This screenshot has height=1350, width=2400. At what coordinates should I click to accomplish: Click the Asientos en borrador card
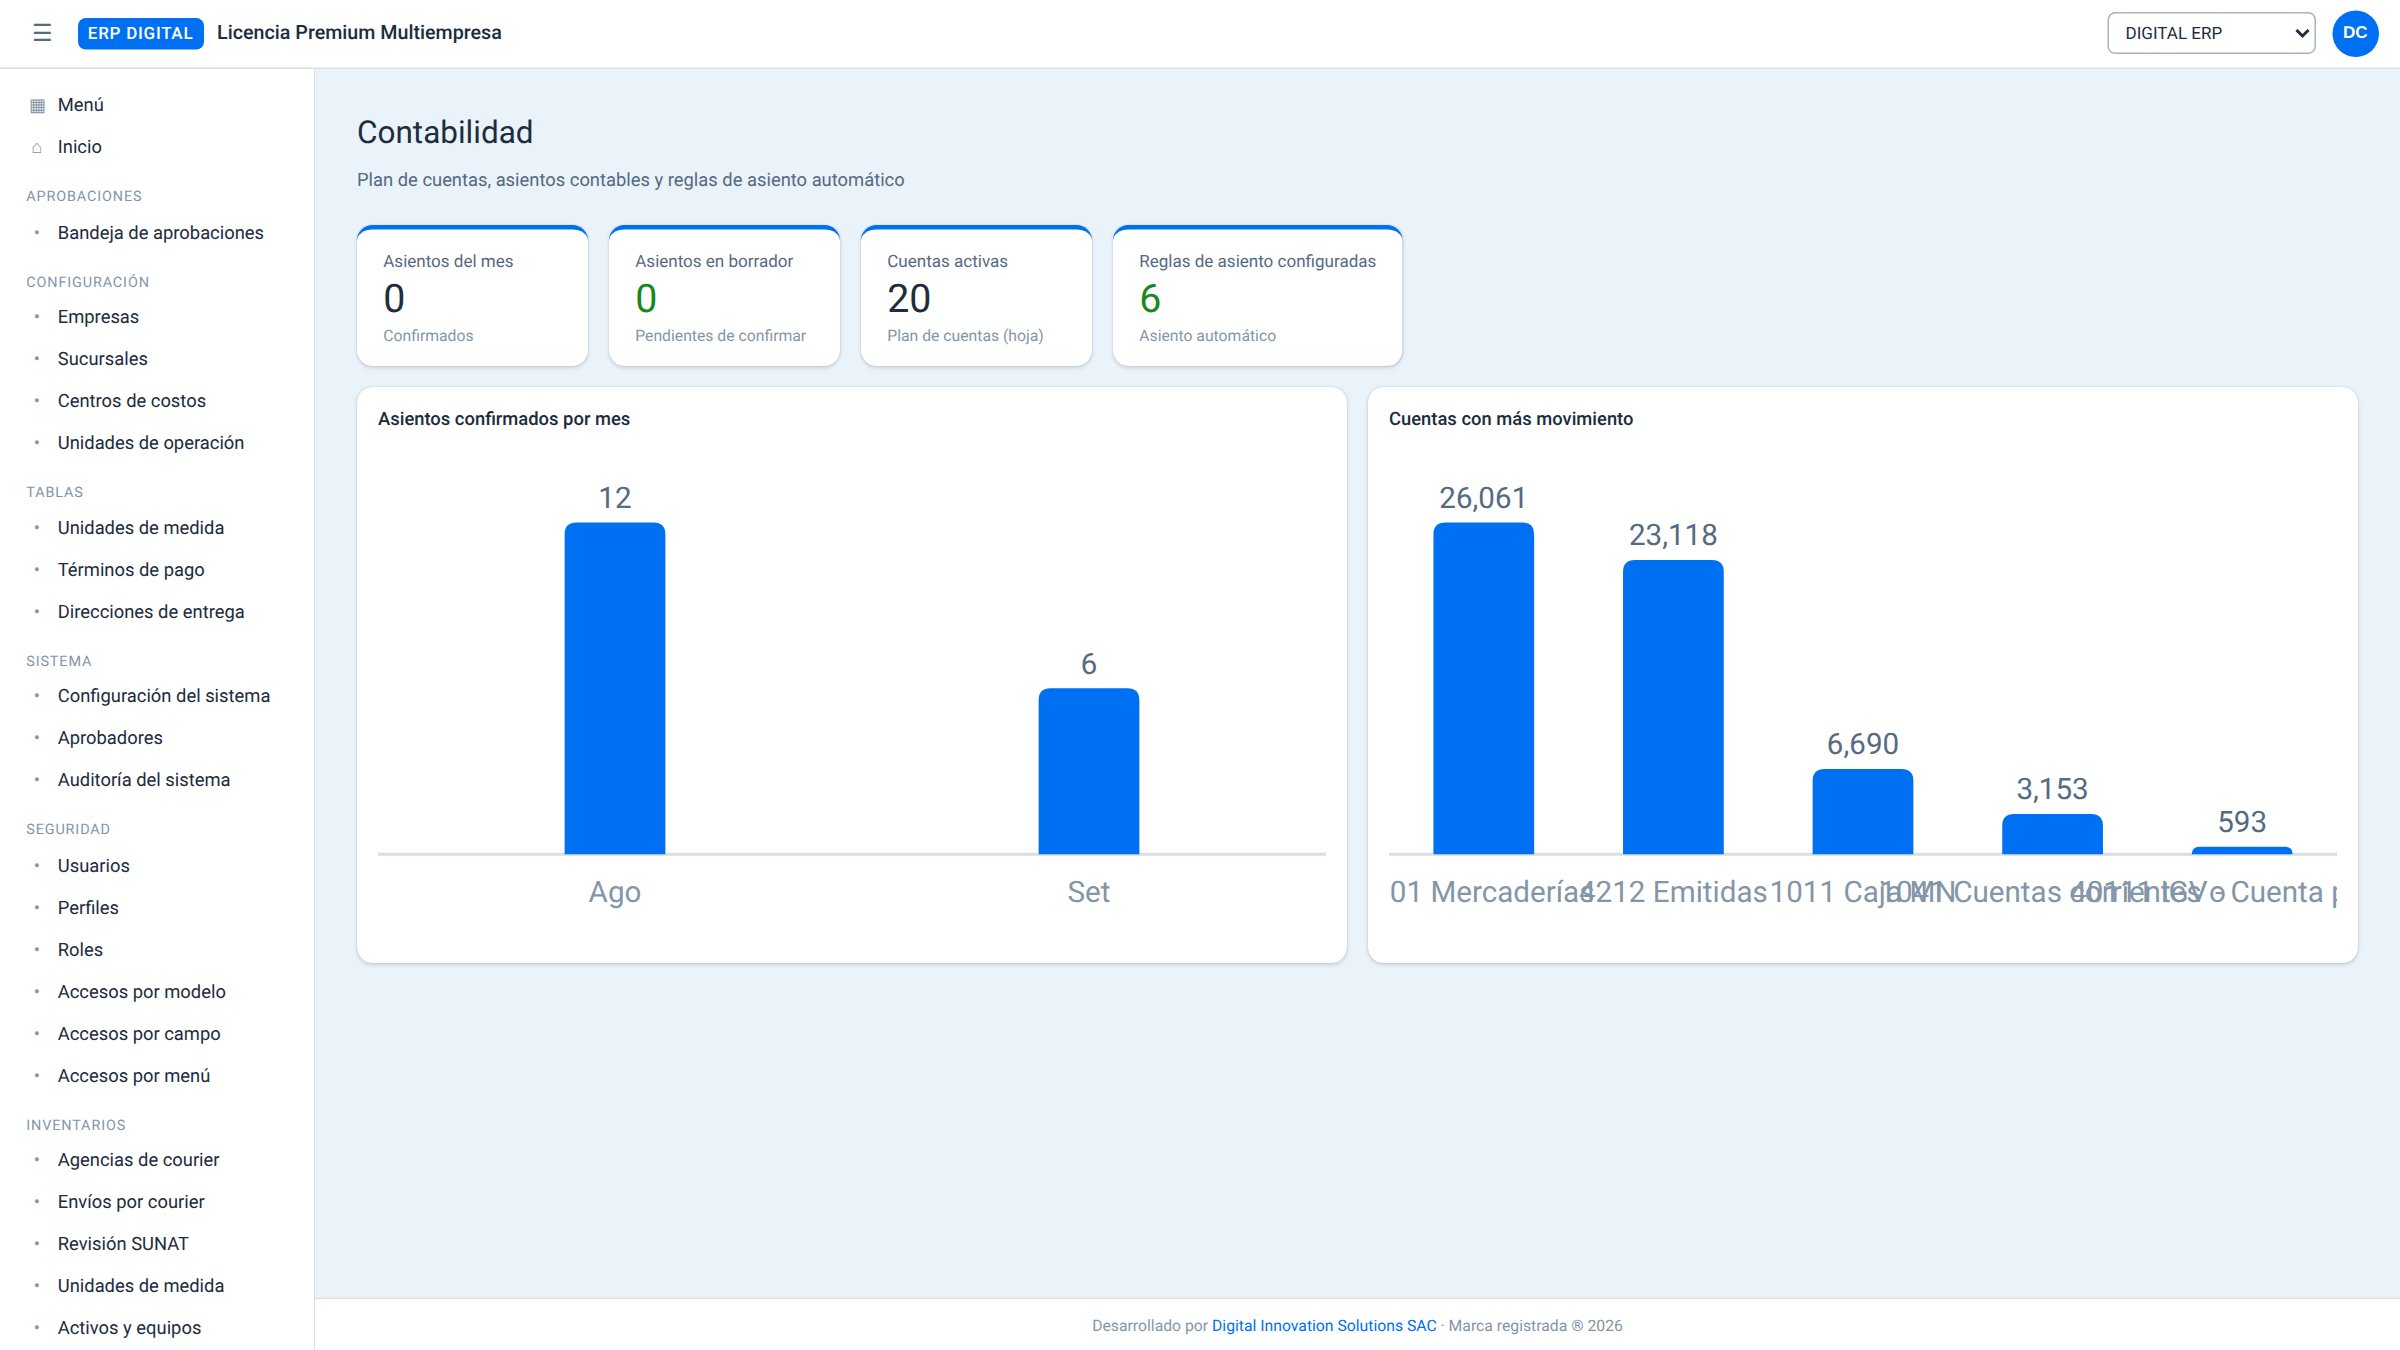coord(724,296)
